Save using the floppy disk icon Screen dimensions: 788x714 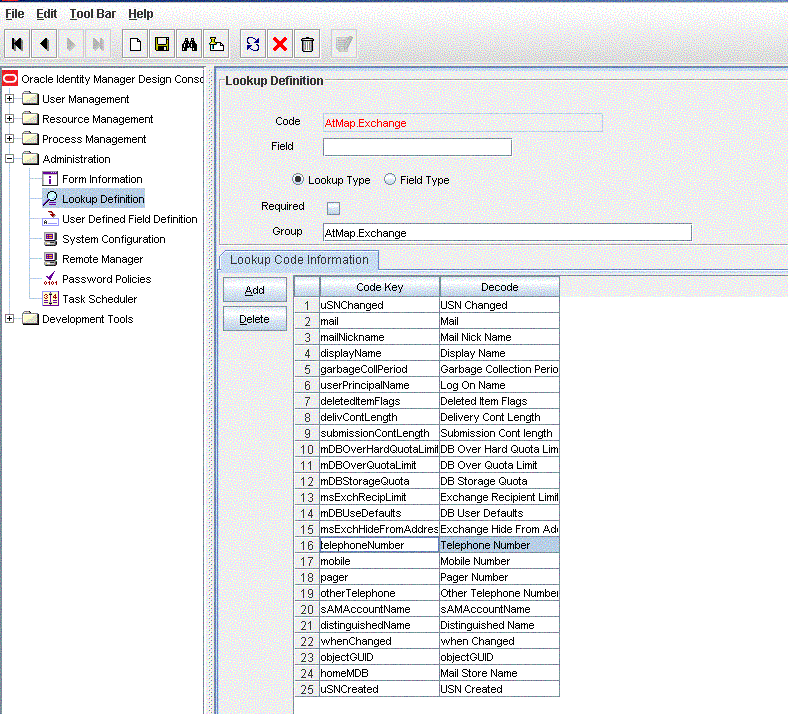(x=161, y=44)
